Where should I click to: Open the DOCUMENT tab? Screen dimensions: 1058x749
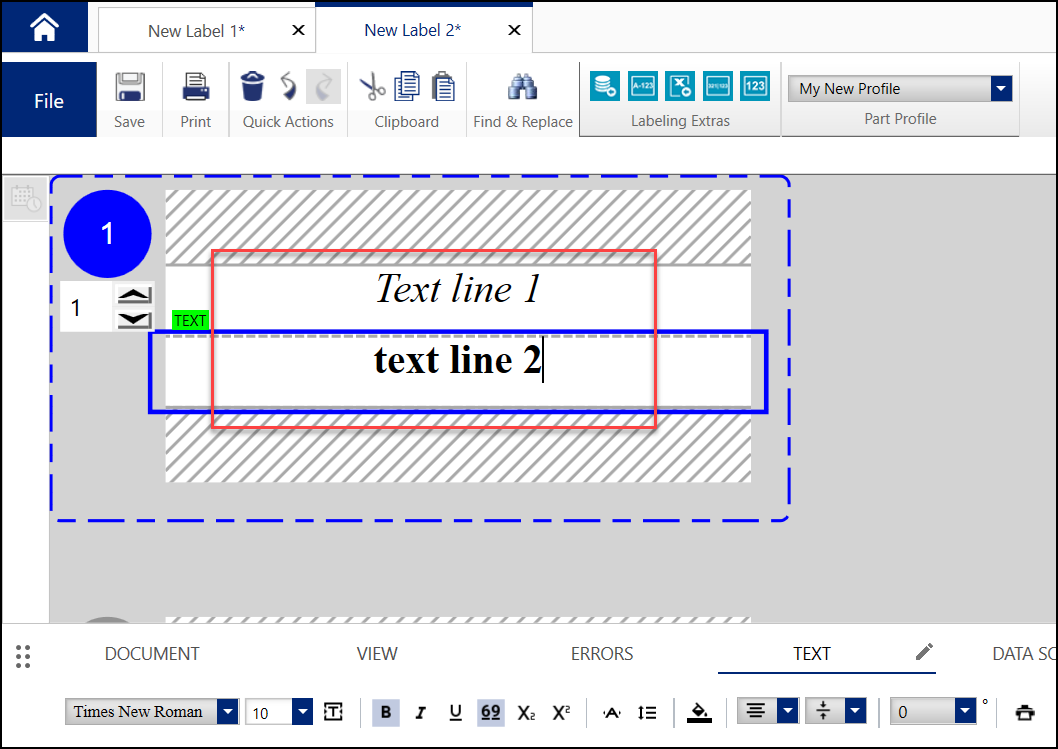point(152,654)
